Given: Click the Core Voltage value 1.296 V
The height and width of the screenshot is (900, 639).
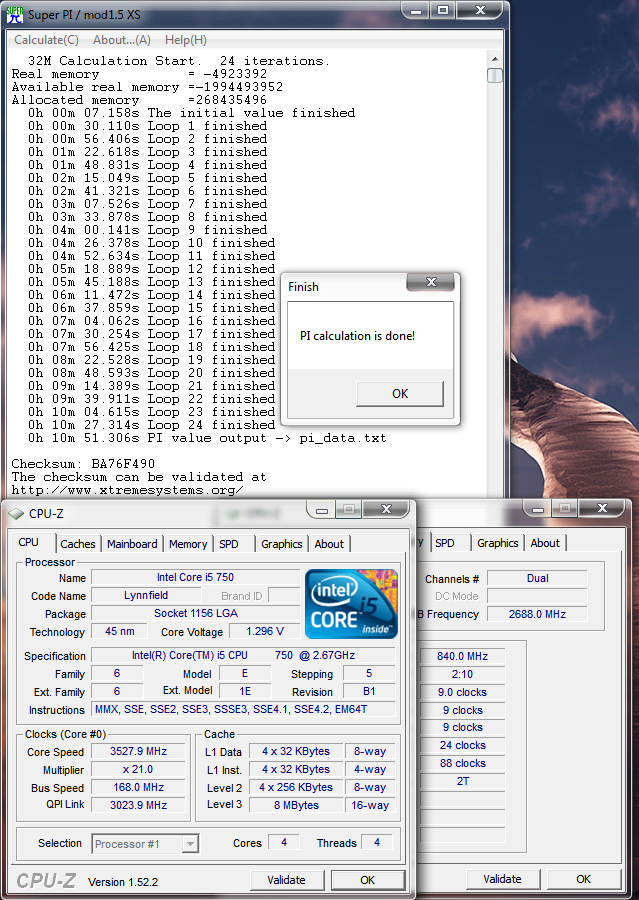Looking at the screenshot, I should (x=265, y=631).
